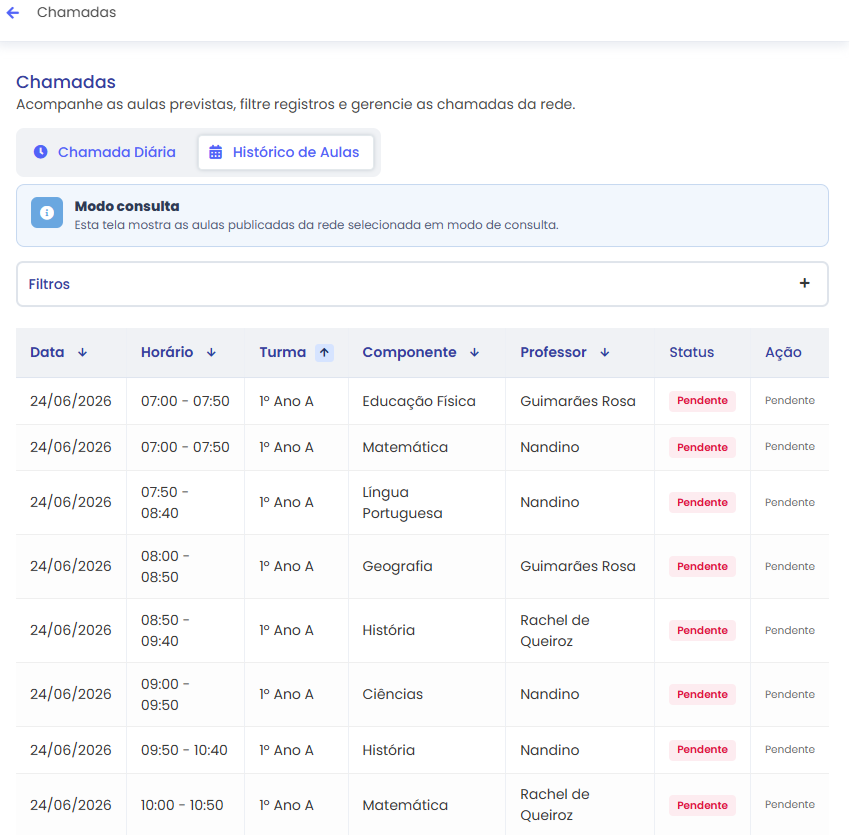Click Pendente status badge for Língua Portuguesa

(702, 503)
